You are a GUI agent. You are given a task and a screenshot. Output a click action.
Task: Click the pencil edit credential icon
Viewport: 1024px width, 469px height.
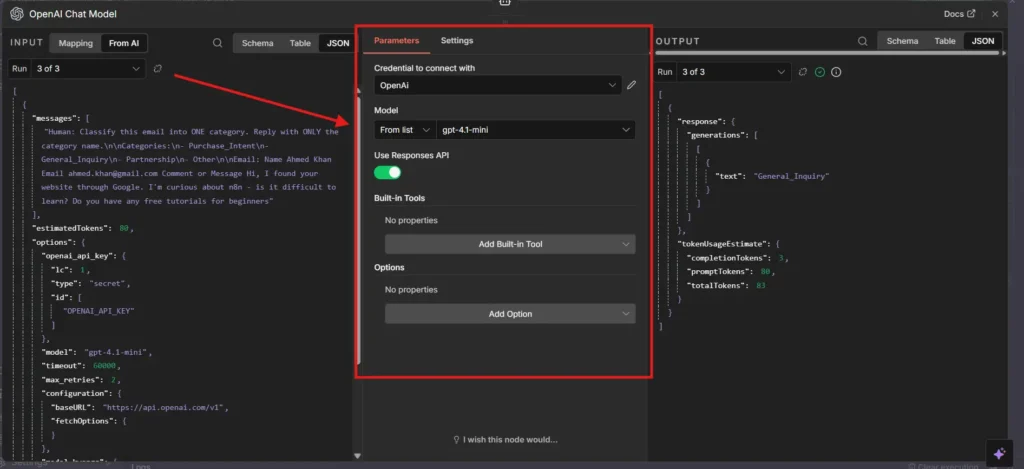pyautogui.click(x=632, y=85)
